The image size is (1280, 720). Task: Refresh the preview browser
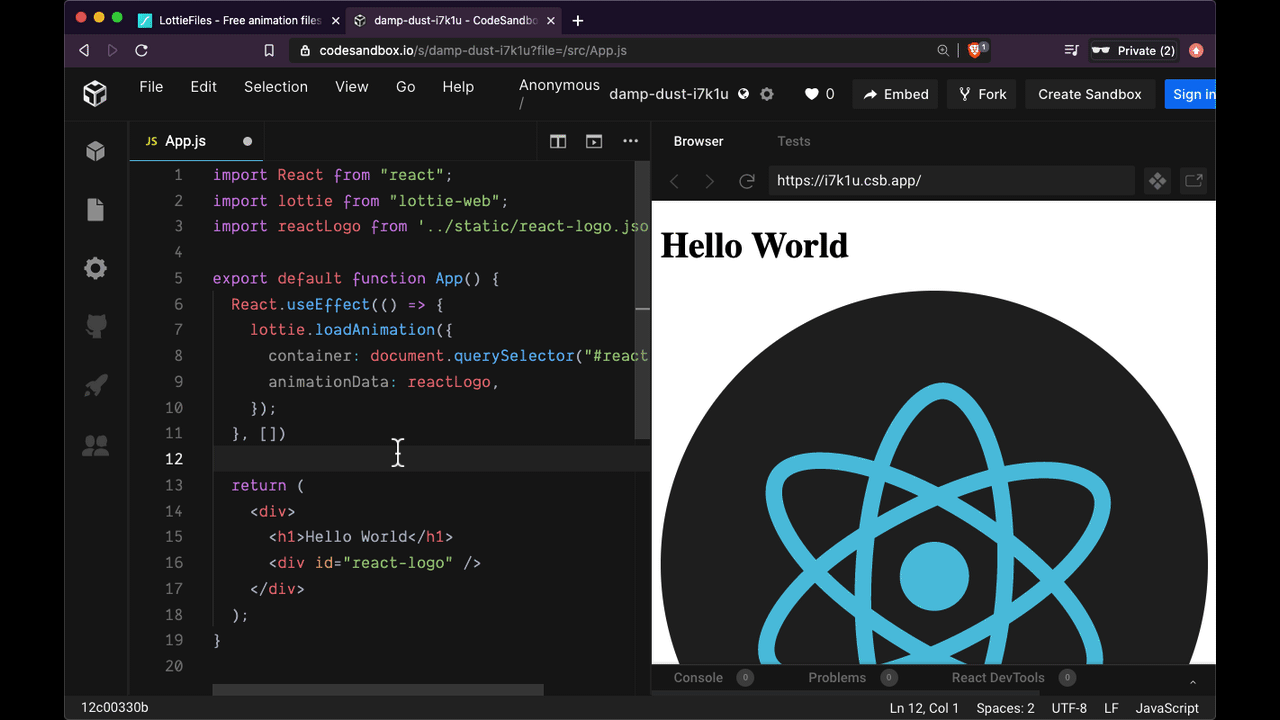click(746, 181)
